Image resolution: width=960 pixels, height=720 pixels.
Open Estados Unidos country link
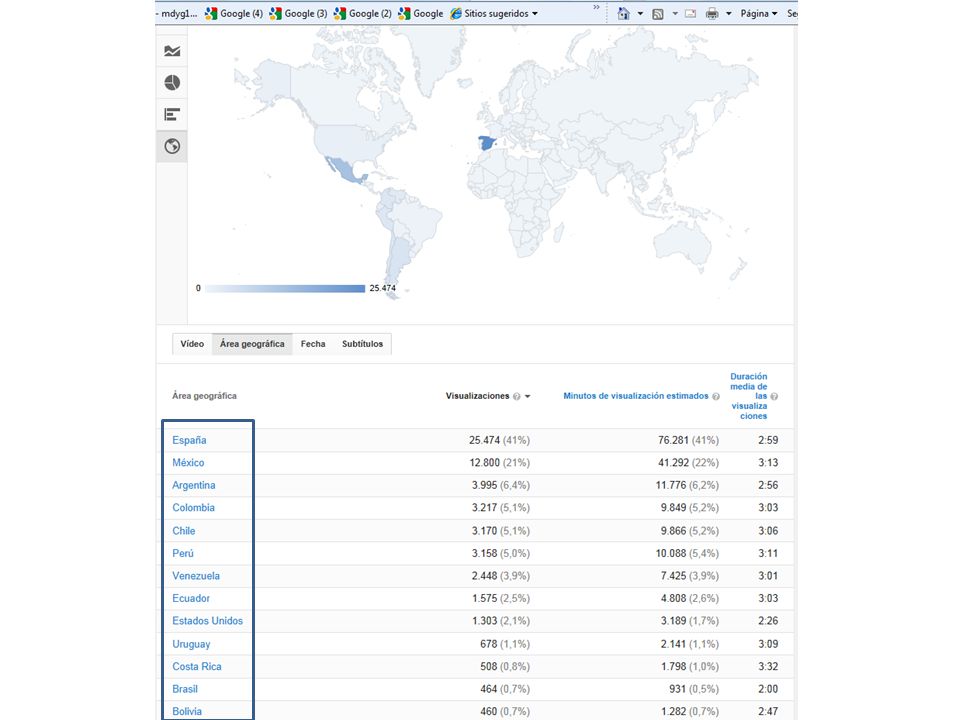point(208,621)
